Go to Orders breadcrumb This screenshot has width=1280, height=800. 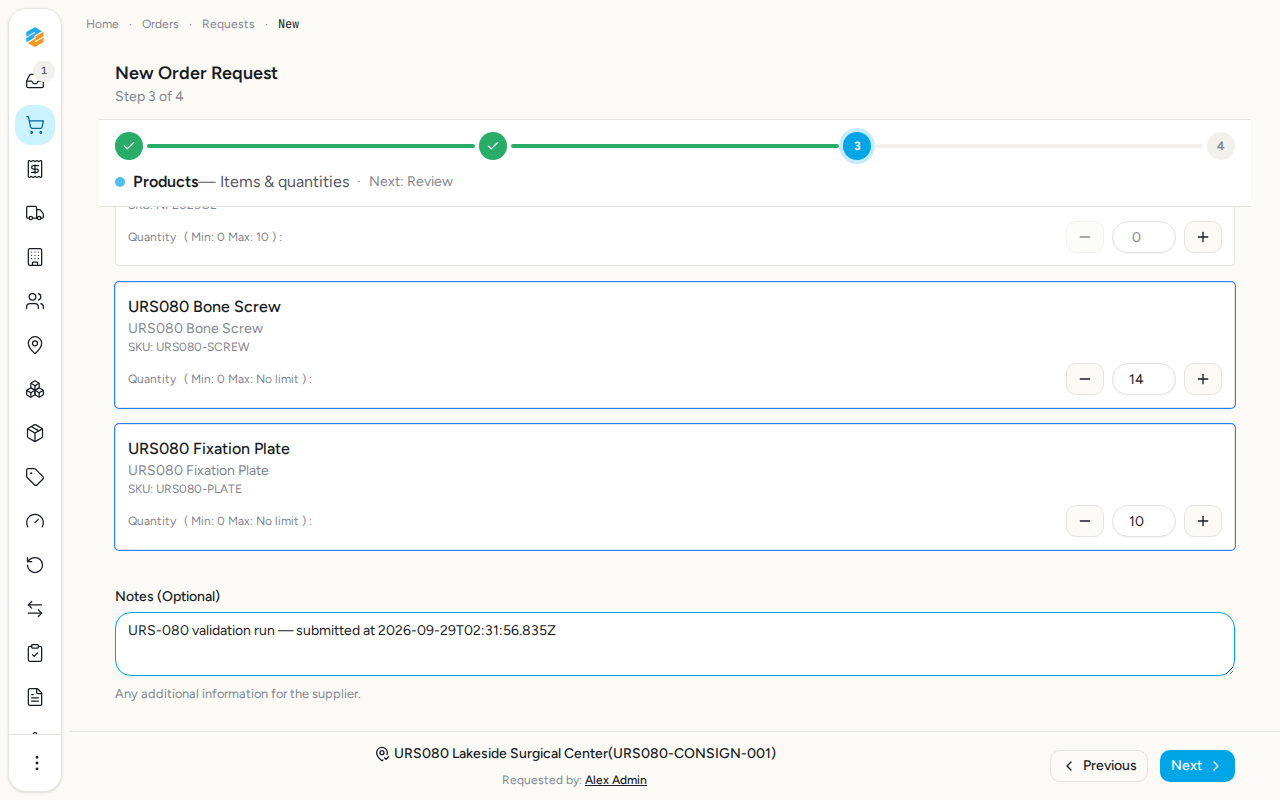pyautogui.click(x=160, y=24)
